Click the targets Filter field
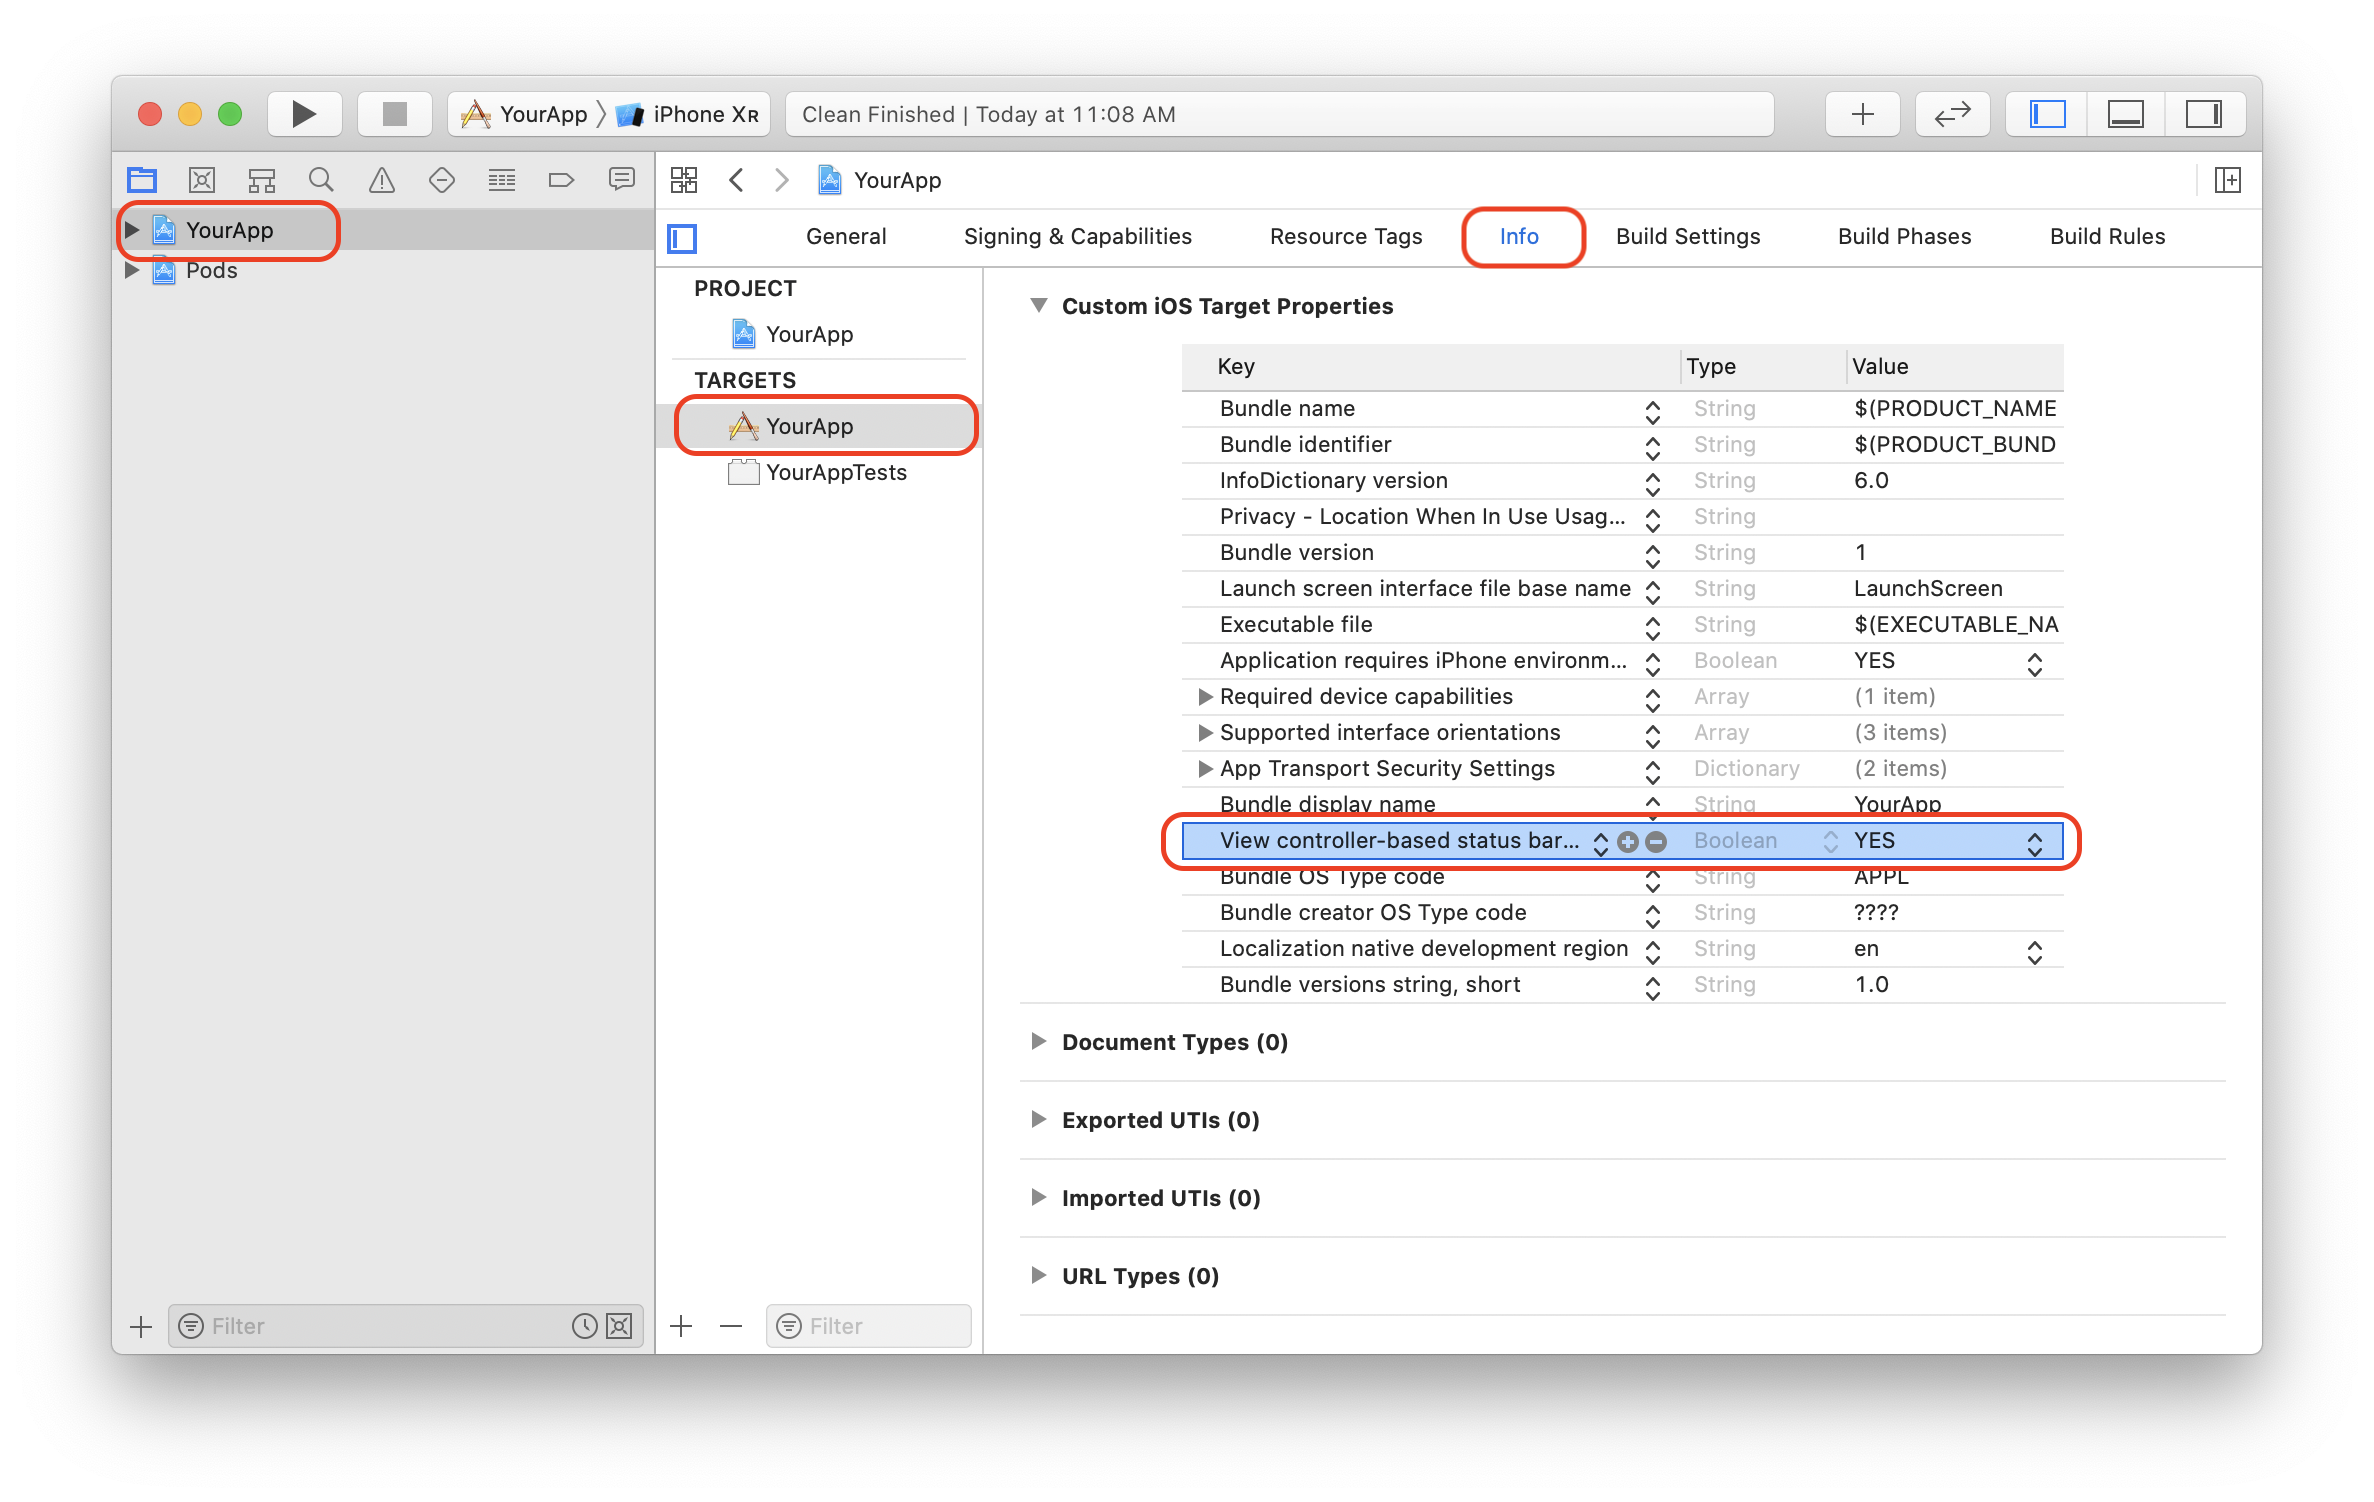Viewport: 2374px width, 1502px height. coord(868,1326)
